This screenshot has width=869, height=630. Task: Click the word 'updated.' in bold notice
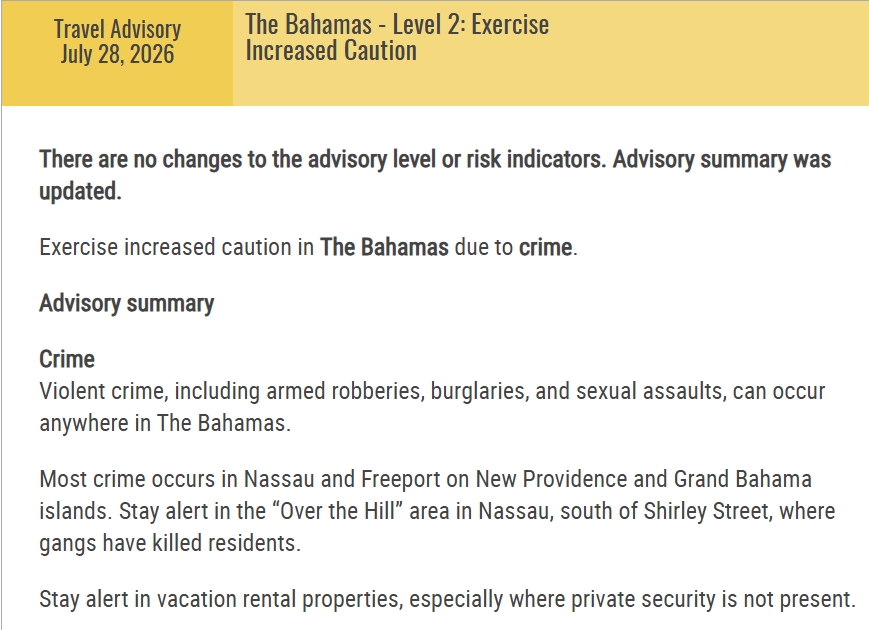click(x=80, y=191)
